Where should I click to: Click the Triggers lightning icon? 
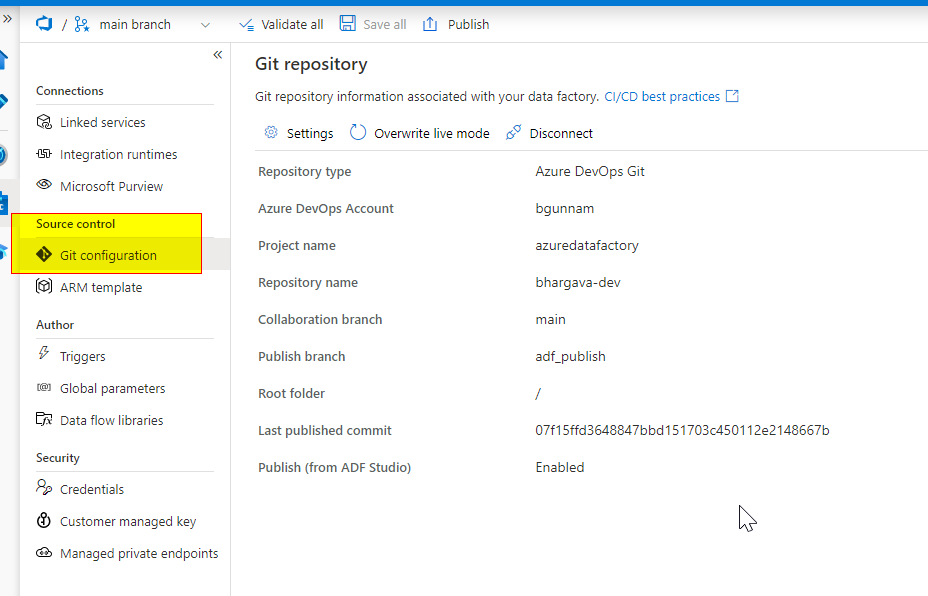point(44,353)
